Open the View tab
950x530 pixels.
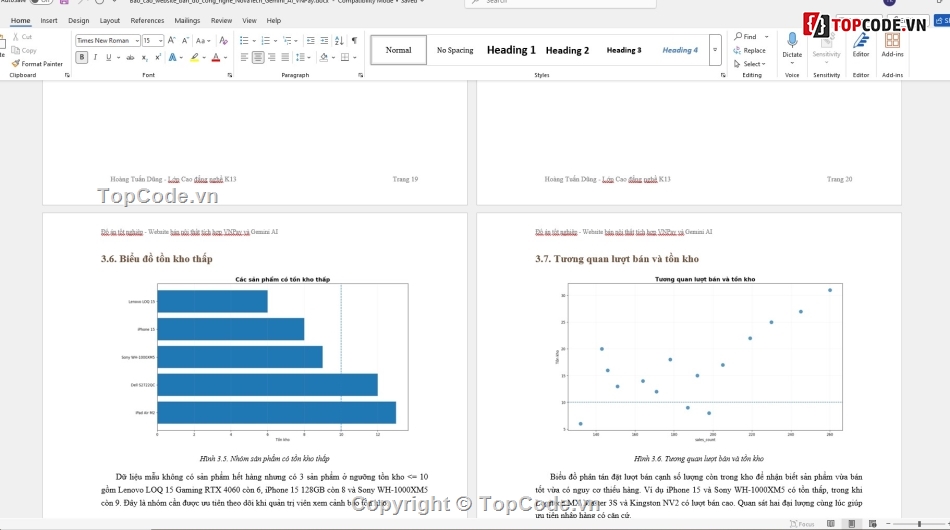click(x=249, y=21)
